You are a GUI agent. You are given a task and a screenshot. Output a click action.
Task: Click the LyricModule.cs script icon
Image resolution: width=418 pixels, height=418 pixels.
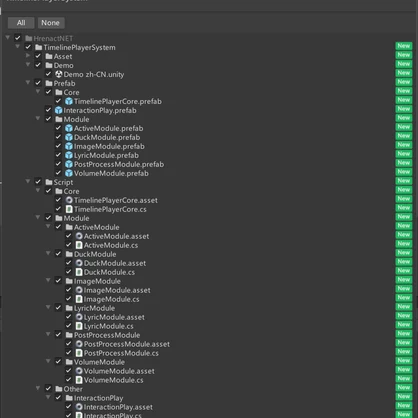point(79,326)
